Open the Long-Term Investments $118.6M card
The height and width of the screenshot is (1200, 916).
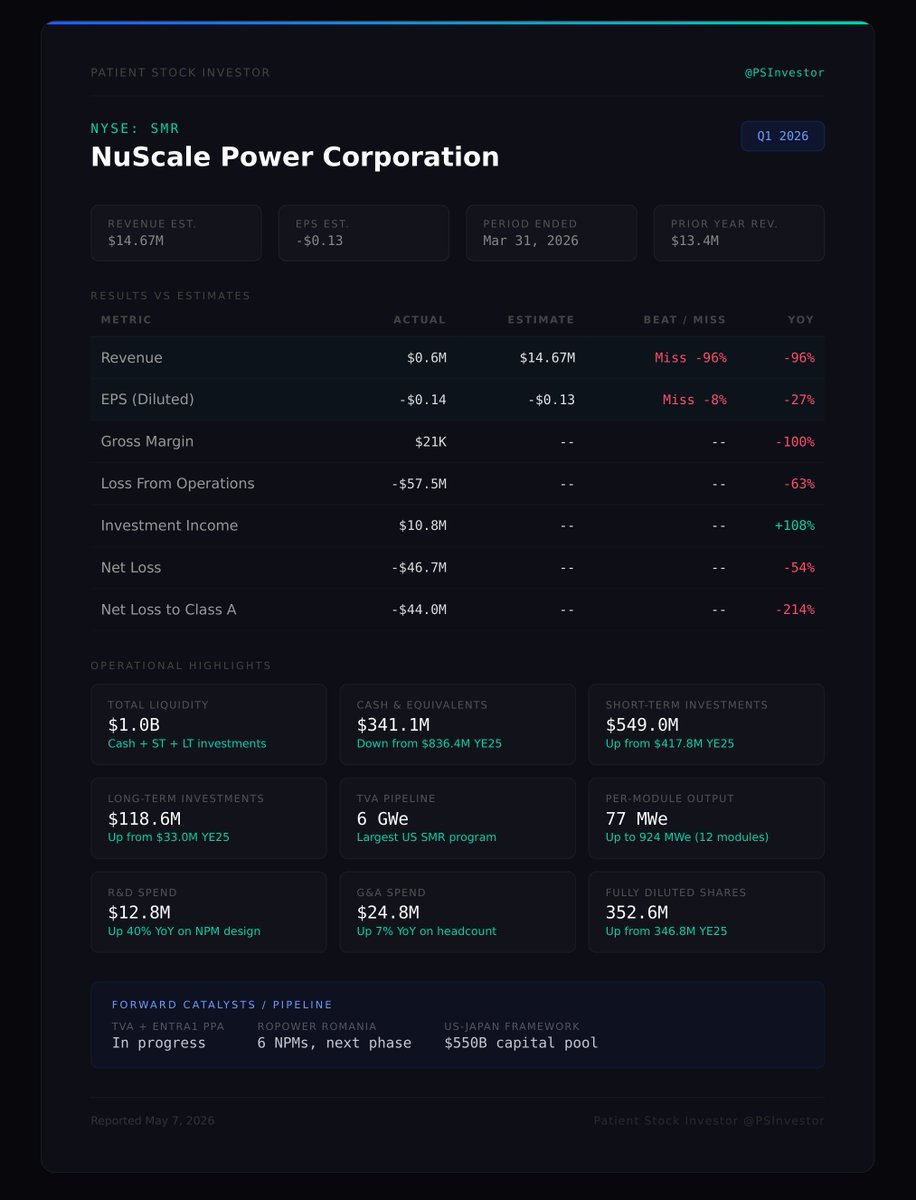coord(209,818)
